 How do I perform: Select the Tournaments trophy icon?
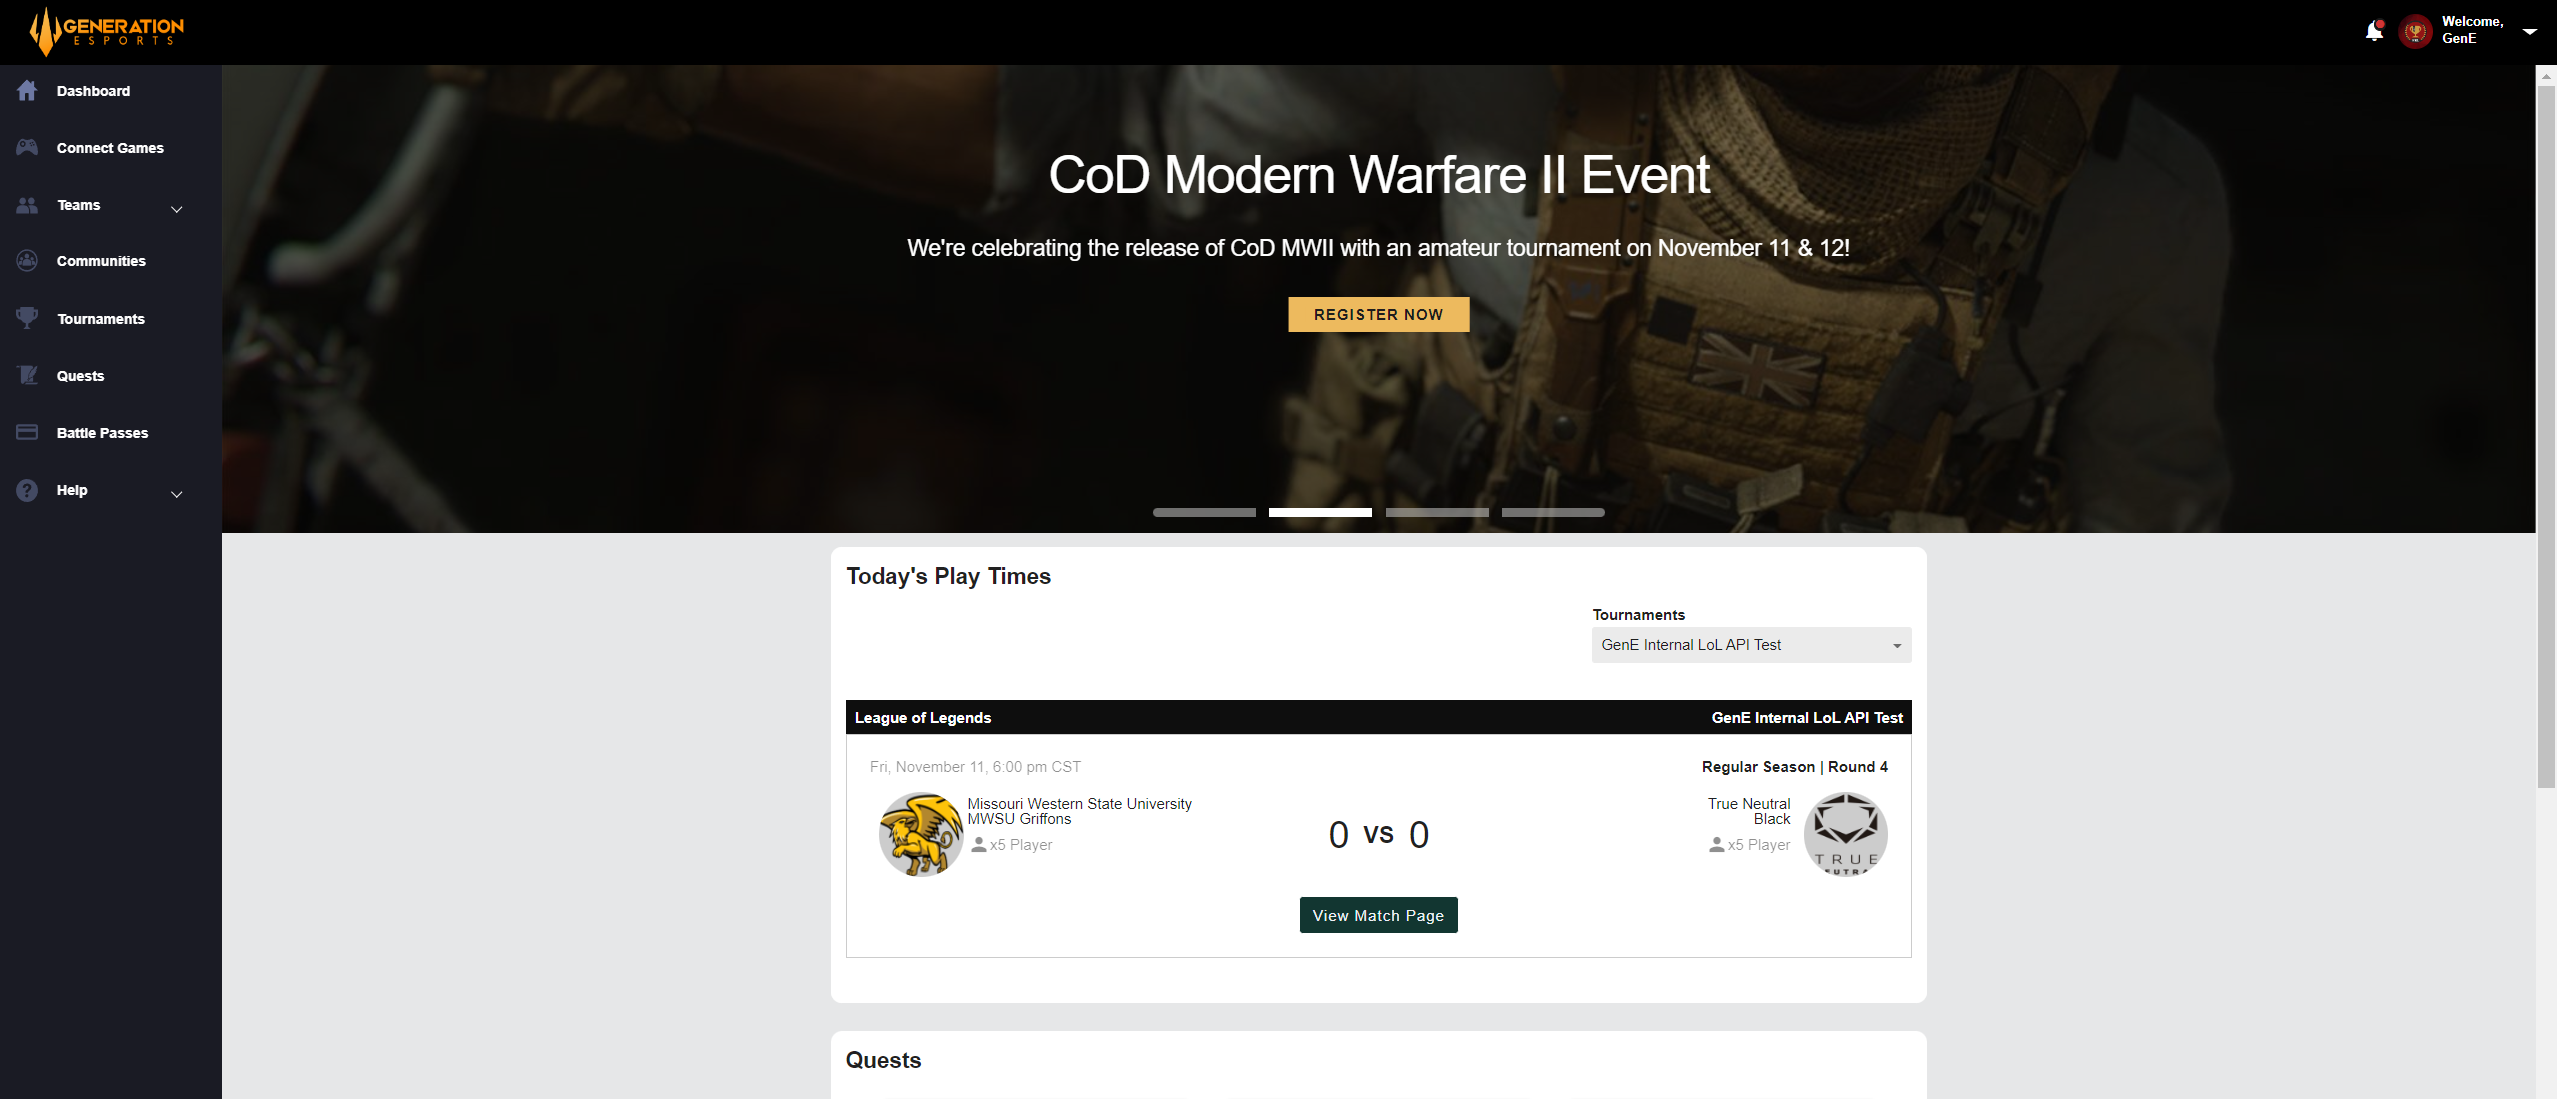(x=27, y=318)
